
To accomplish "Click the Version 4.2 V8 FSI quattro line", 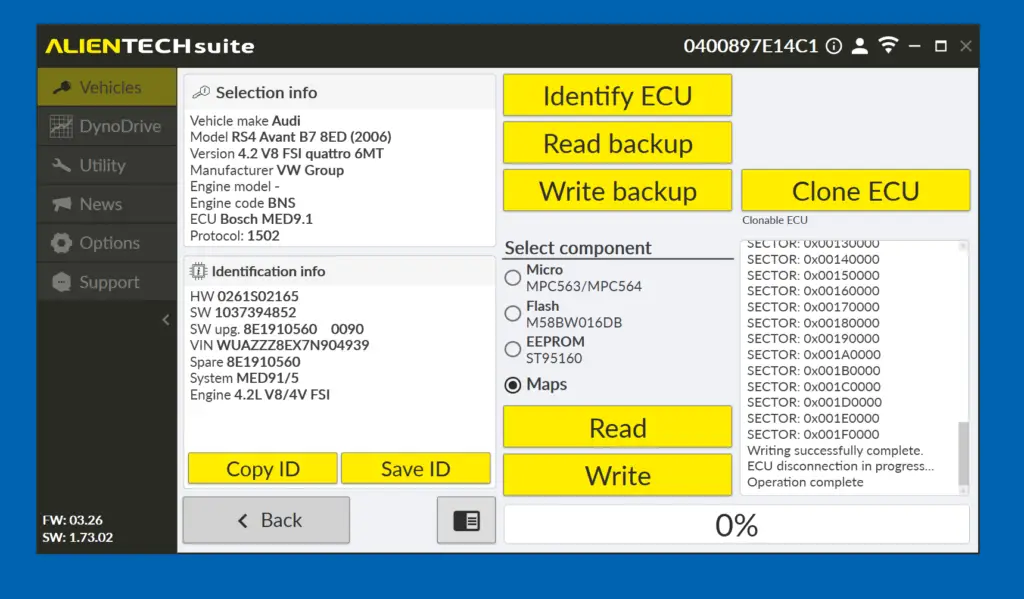I will tap(287, 154).
